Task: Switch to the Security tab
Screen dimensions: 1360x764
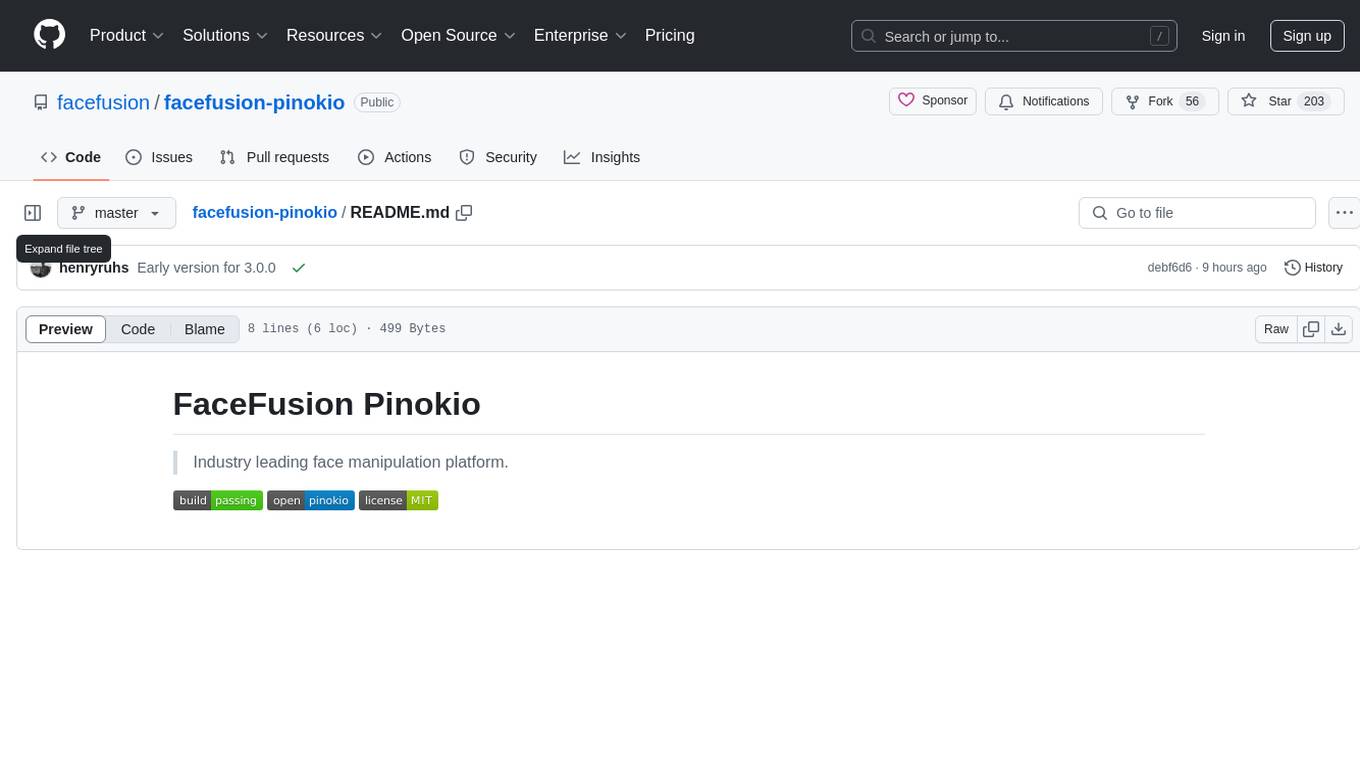Action: pyautogui.click(x=498, y=157)
